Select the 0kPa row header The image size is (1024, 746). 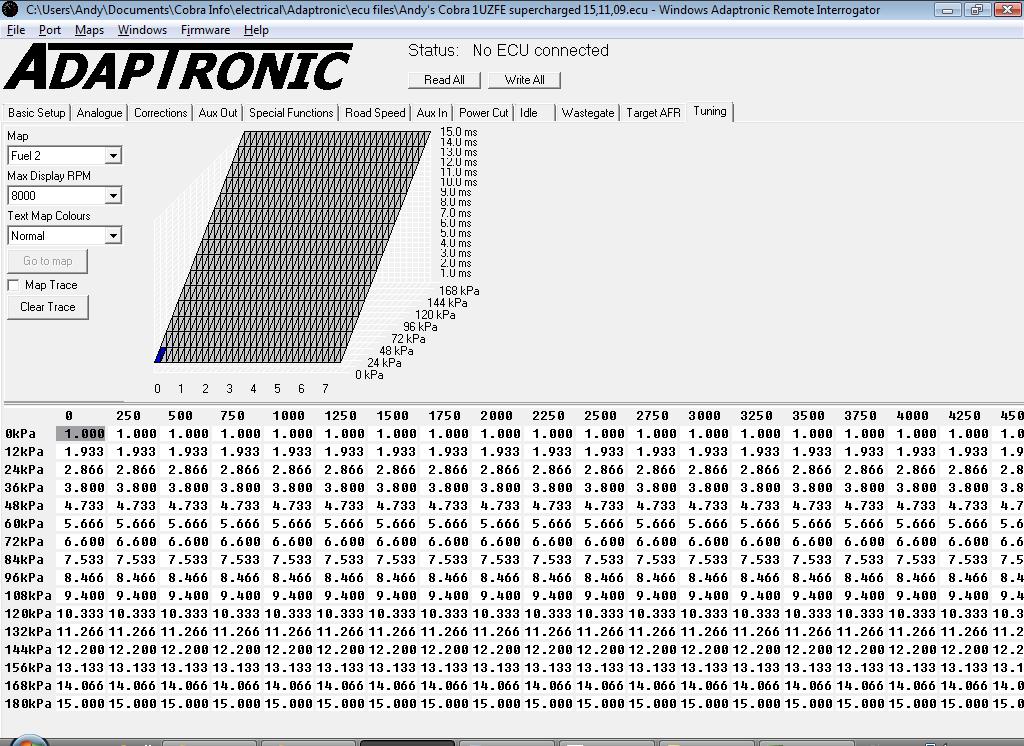pos(20,433)
